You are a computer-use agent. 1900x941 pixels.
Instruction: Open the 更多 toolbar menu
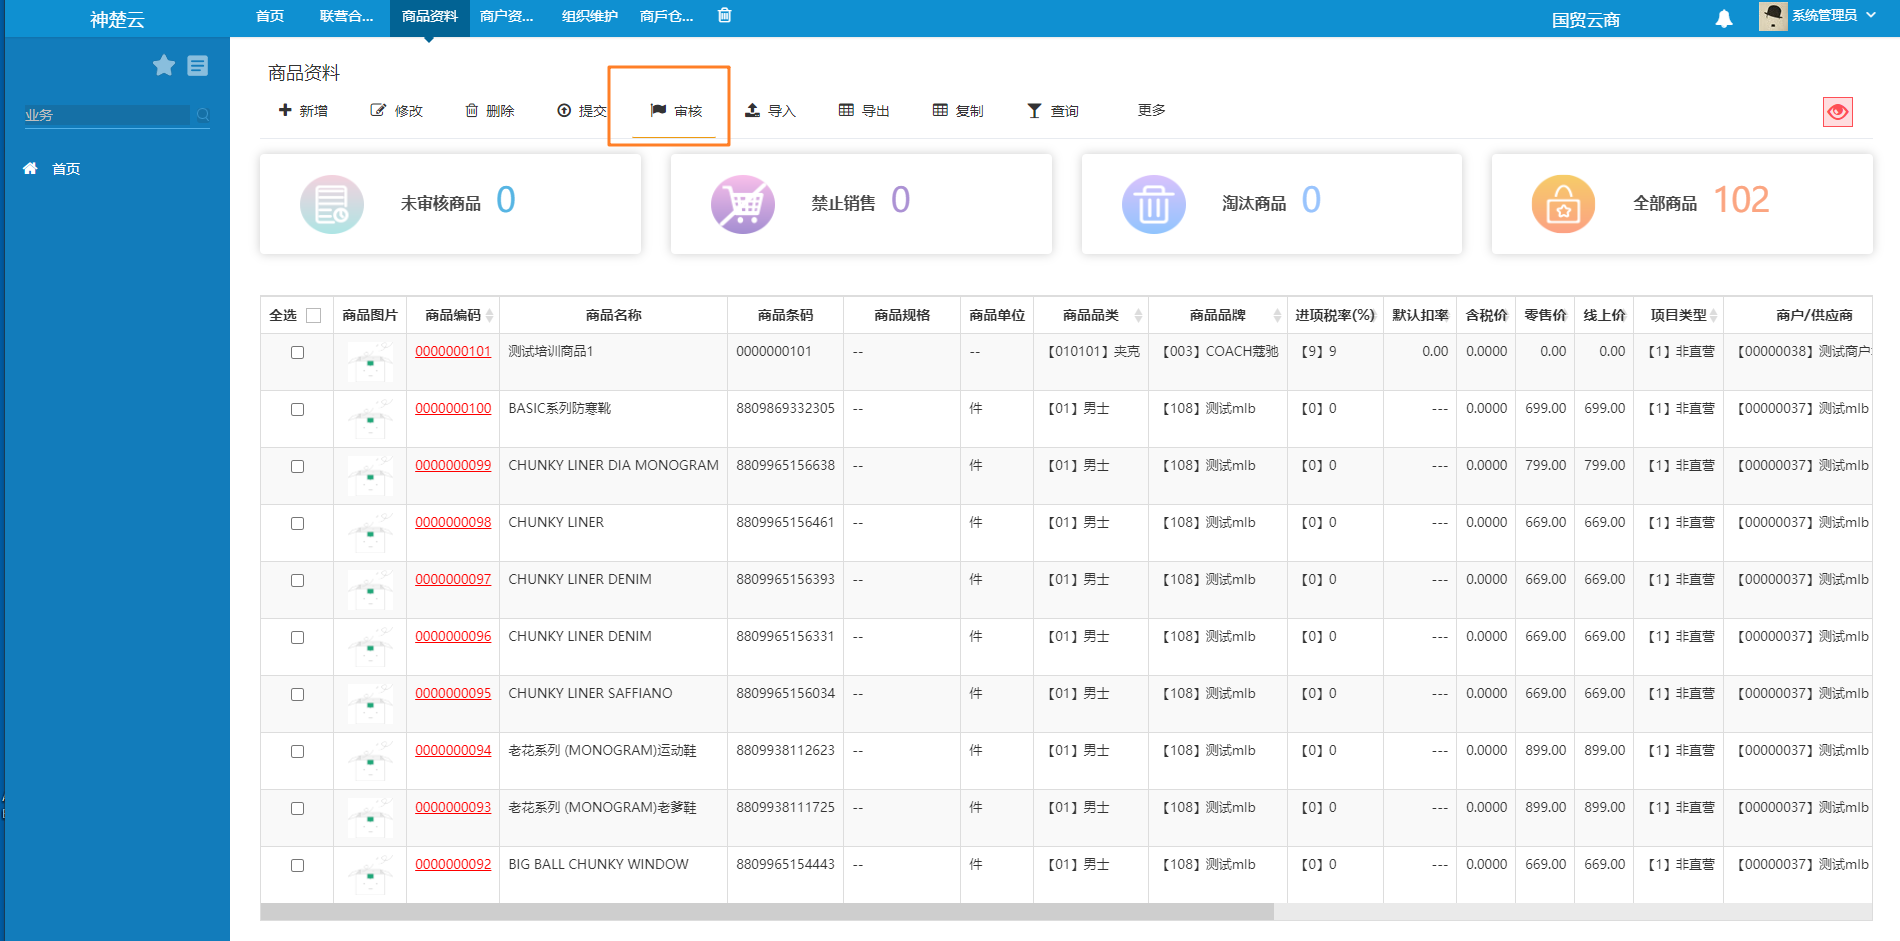click(1151, 110)
